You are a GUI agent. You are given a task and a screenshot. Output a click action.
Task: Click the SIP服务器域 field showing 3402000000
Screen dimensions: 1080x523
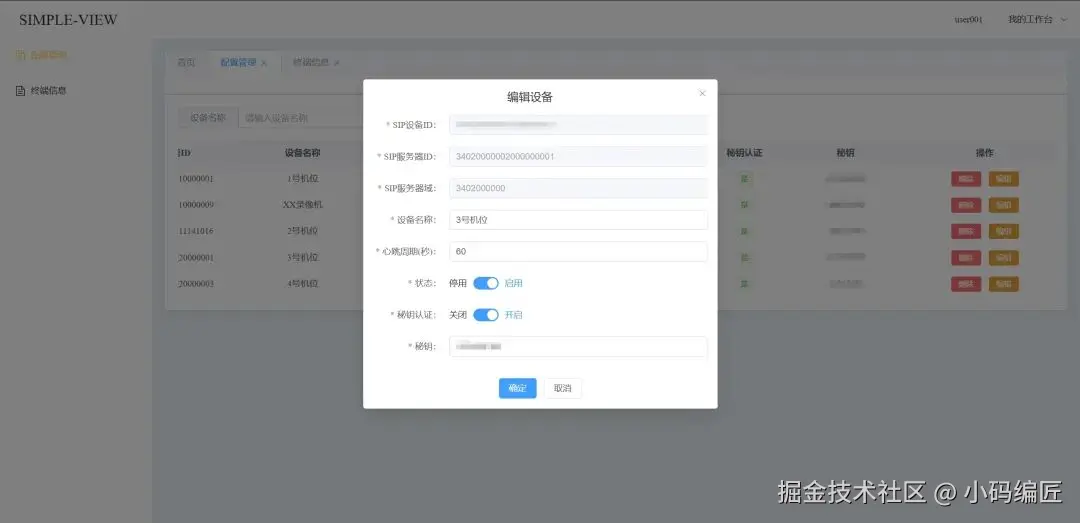578,188
